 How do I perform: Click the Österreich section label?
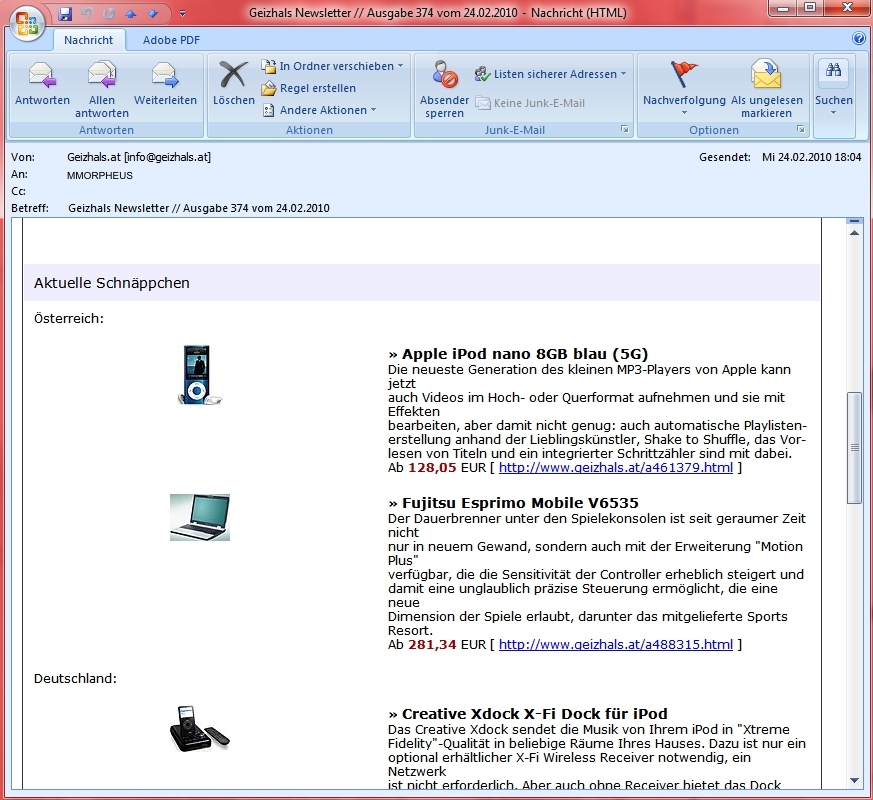click(69, 318)
